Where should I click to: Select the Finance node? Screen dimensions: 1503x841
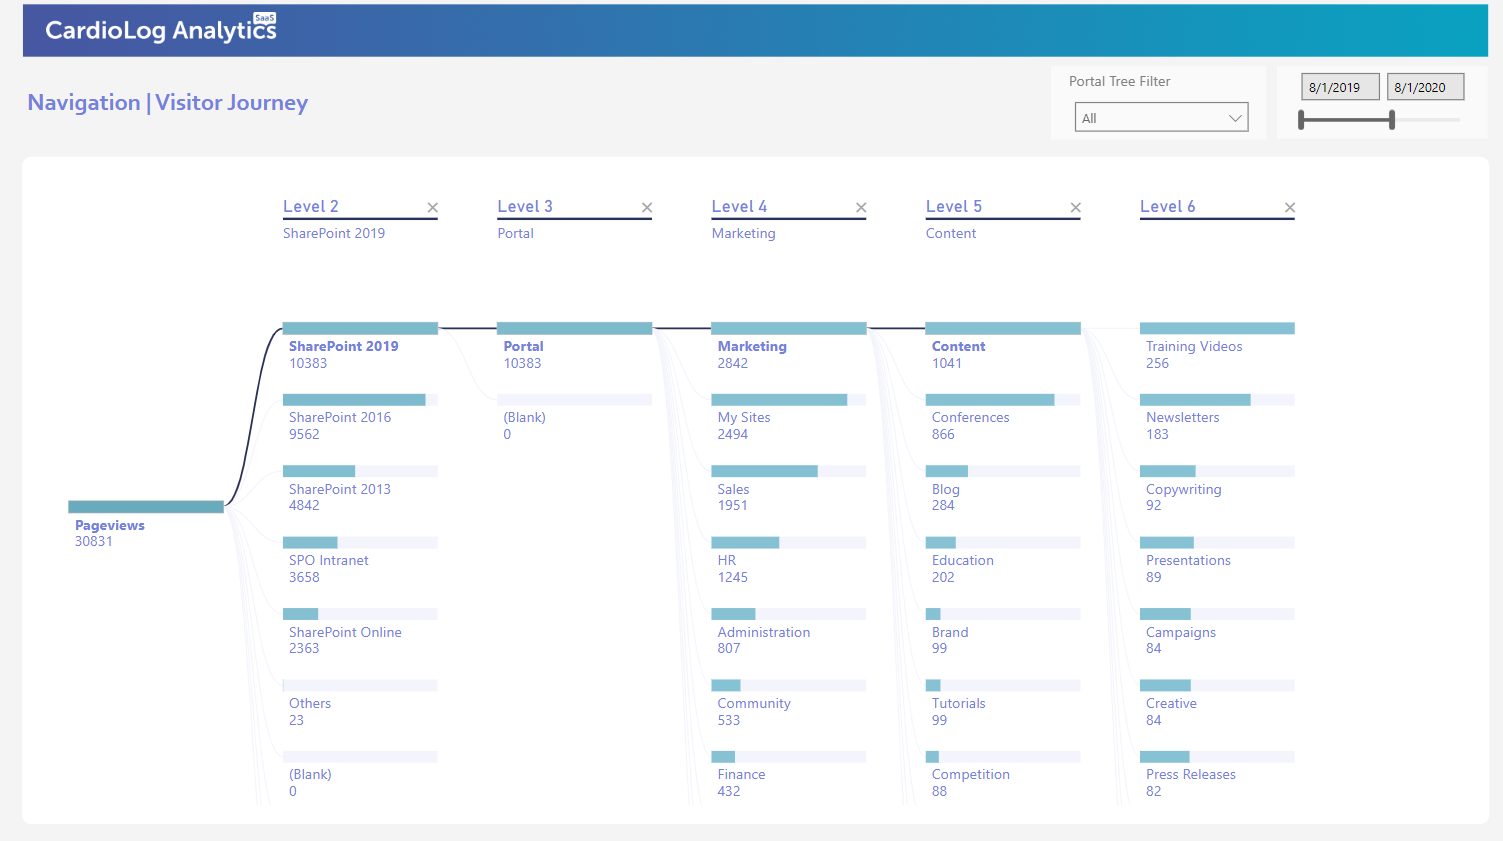pyautogui.click(x=789, y=757)
